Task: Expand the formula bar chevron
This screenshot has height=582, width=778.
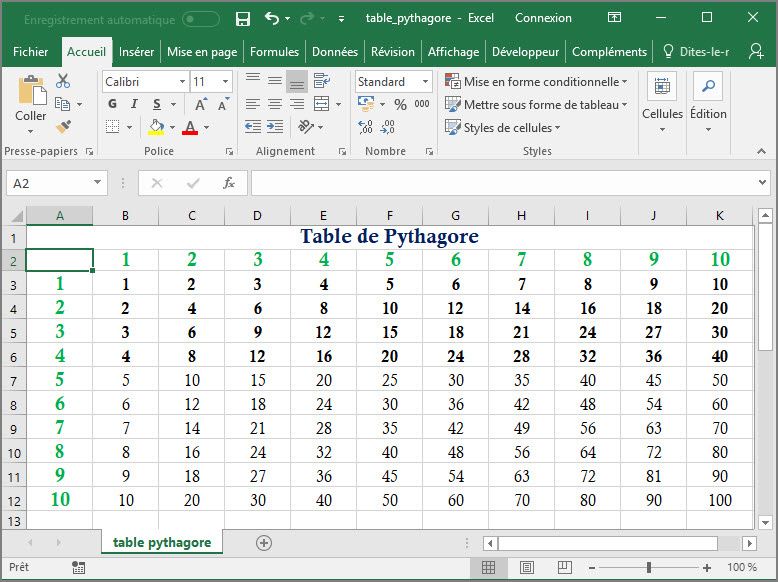Action: pyautogui.click(x=762, y=183)
